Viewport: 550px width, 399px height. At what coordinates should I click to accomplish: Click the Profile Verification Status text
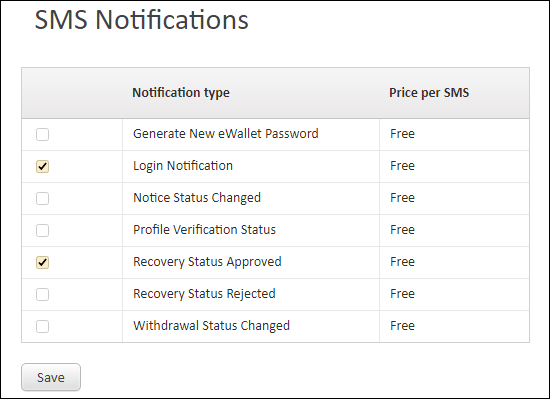coord(204,230)
